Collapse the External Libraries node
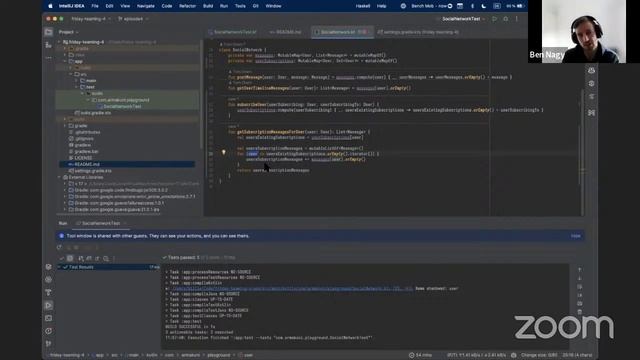 (60, 177)
